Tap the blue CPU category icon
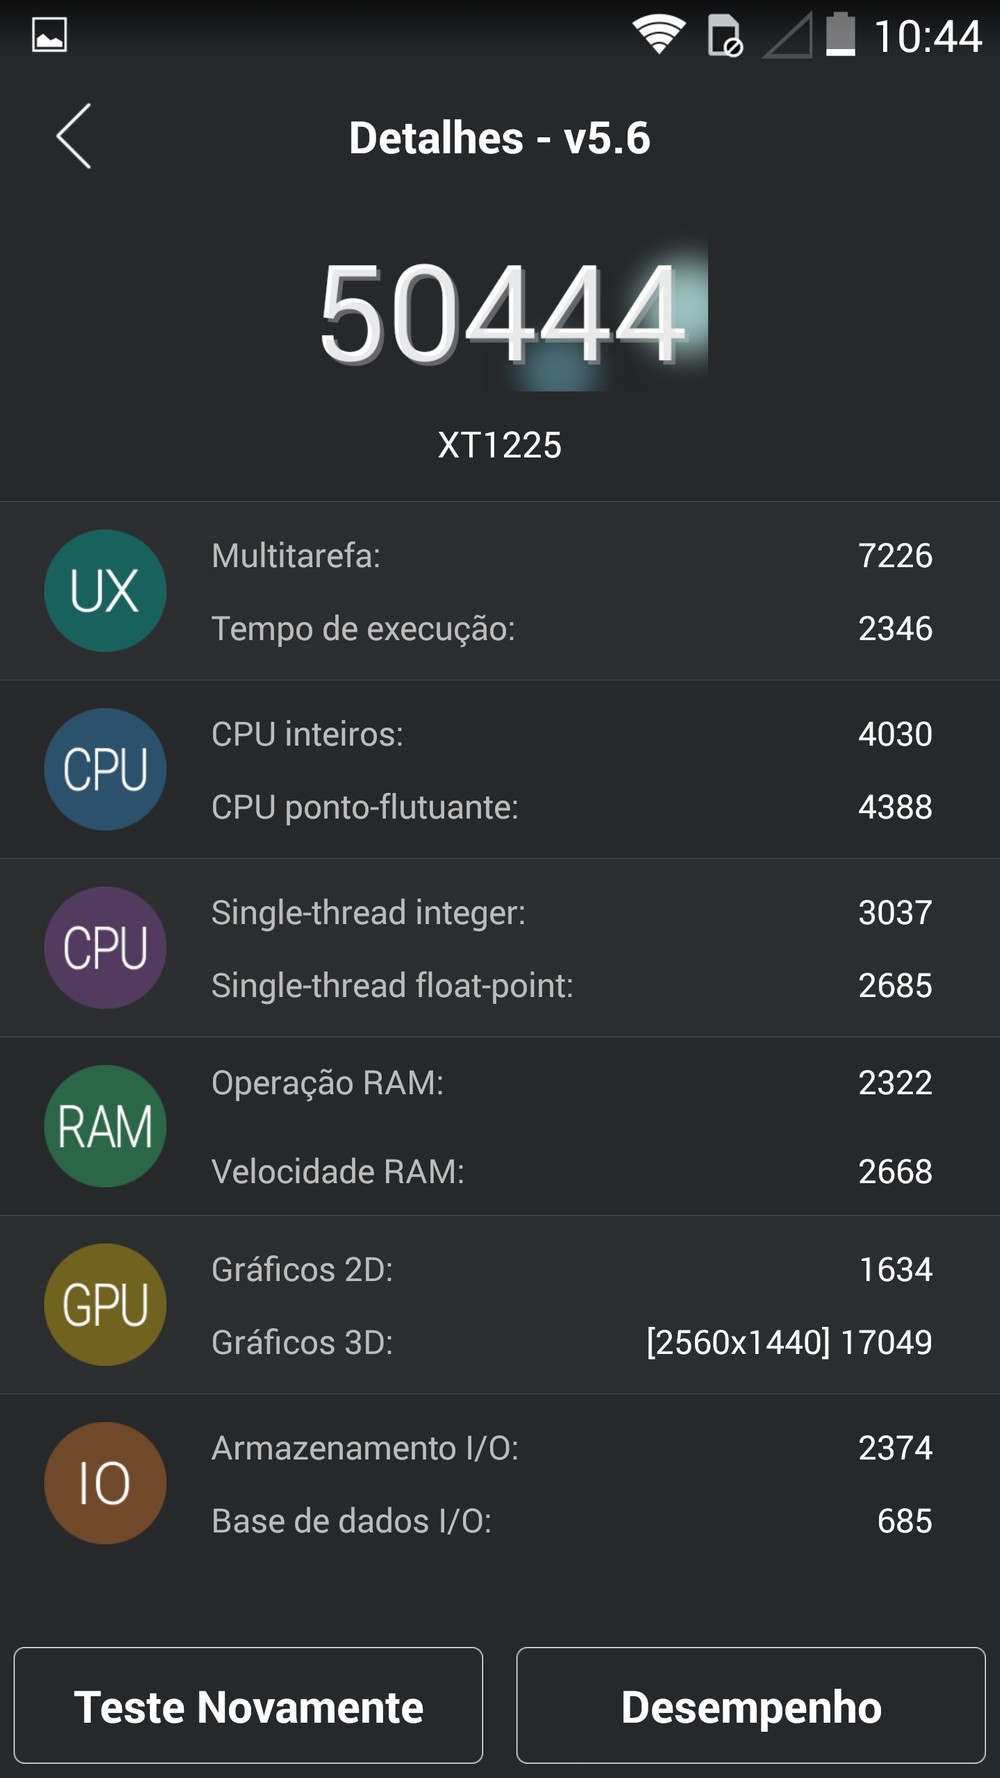Viewport: 1000px width, 1778px height. tap(105, 769)
